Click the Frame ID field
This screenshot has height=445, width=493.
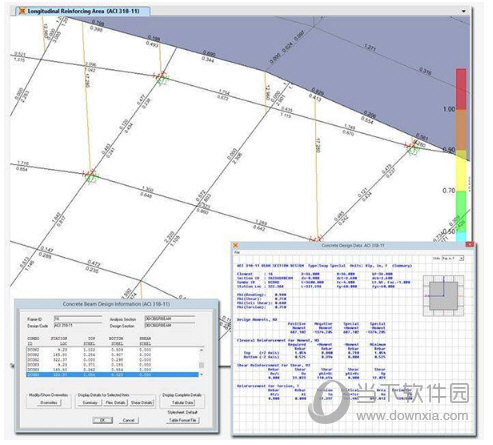pos(78,319)
